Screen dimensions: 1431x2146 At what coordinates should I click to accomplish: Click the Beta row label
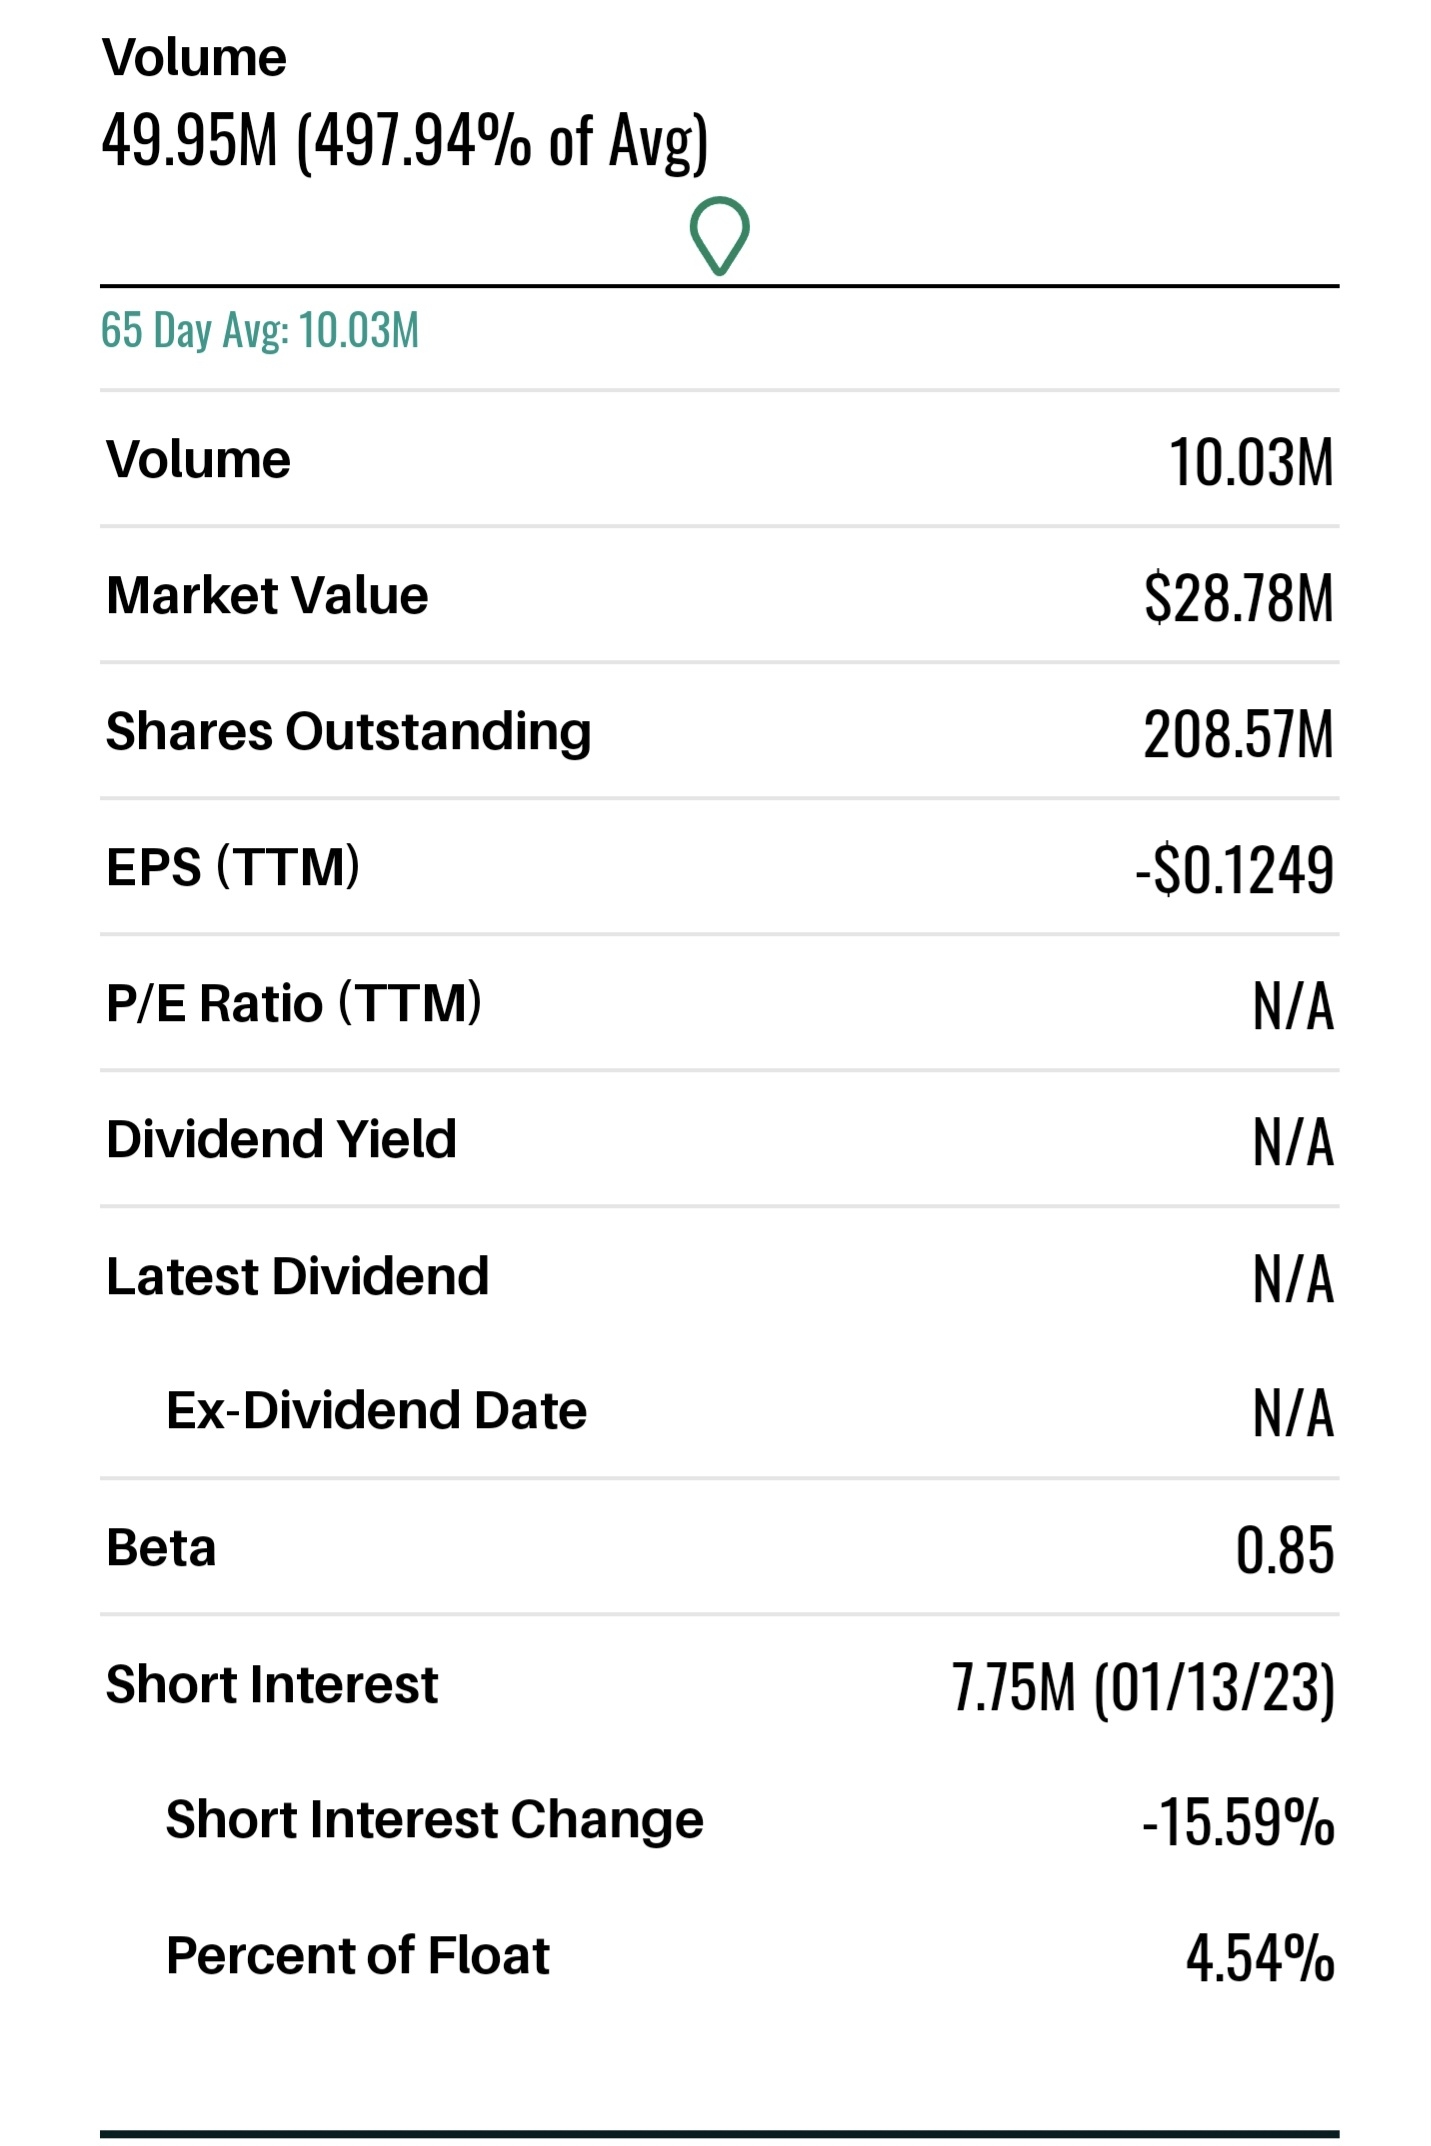click(161, 1548)
